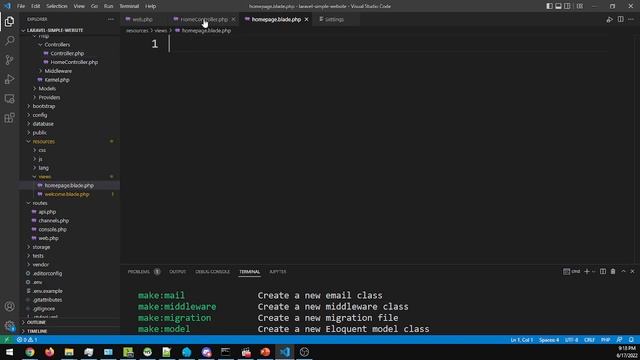Expand the Outline section

pos(36,322)
